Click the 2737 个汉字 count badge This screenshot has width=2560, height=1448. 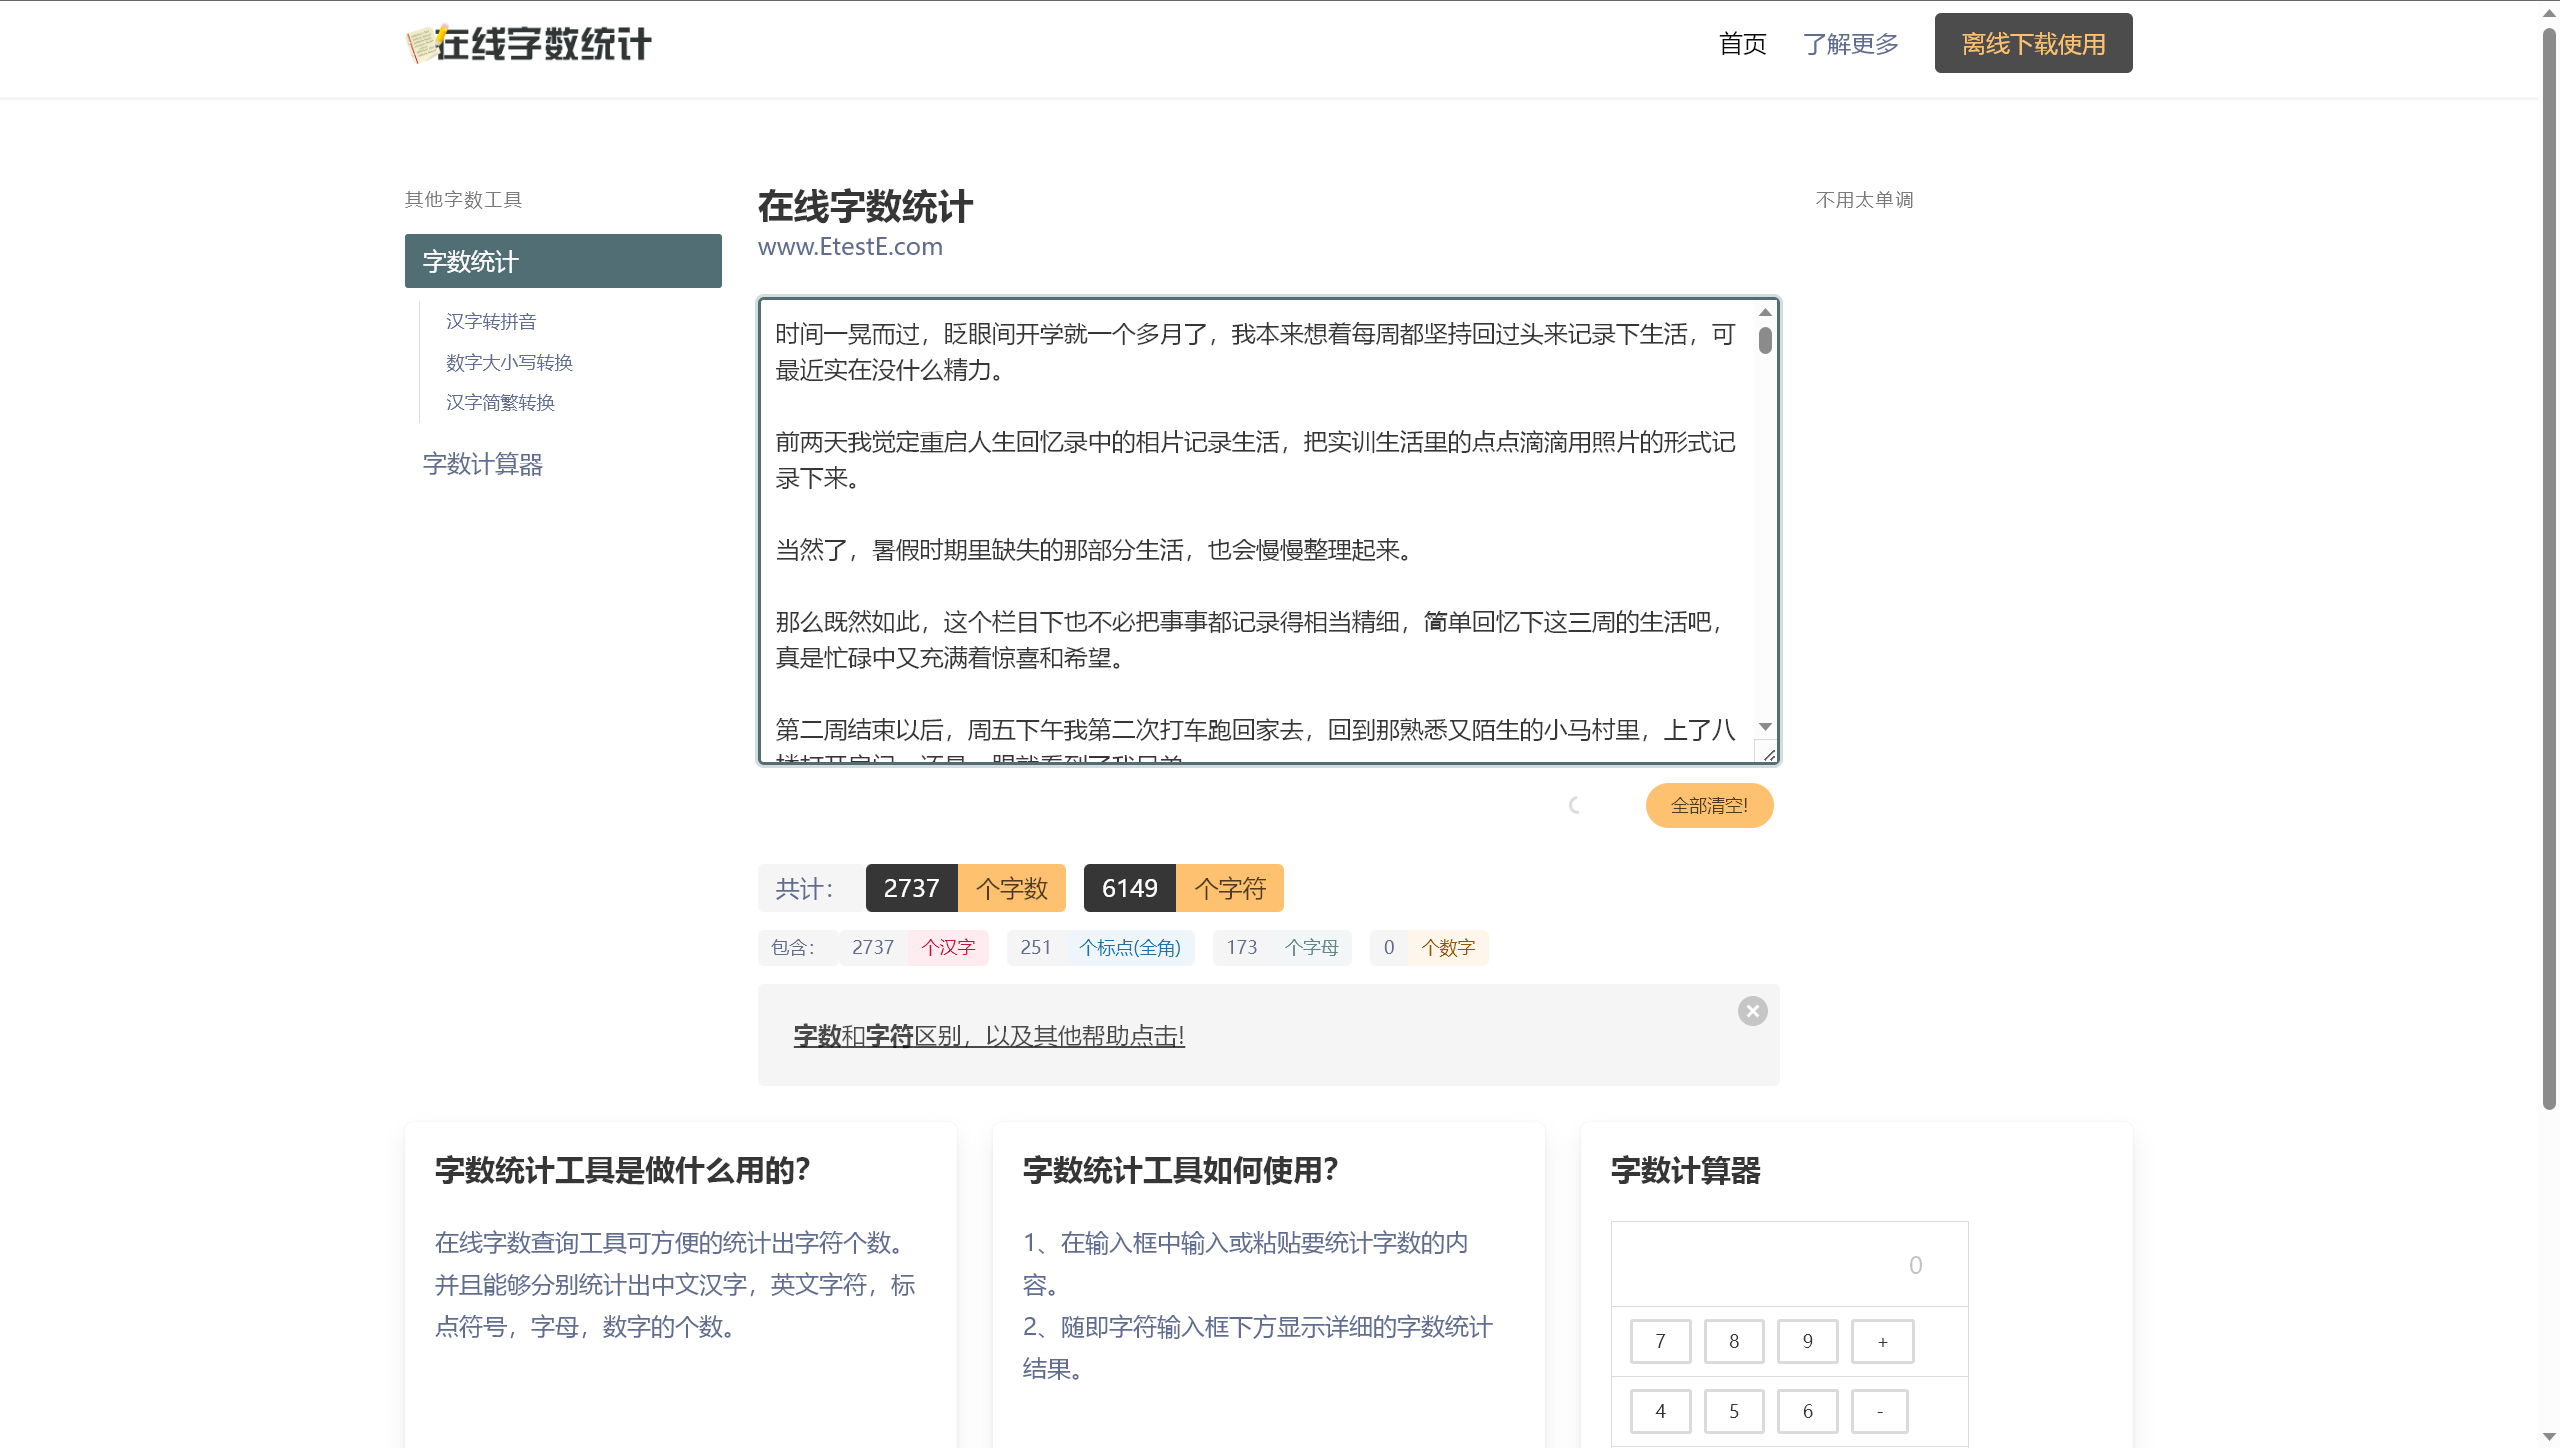[913, 947]
